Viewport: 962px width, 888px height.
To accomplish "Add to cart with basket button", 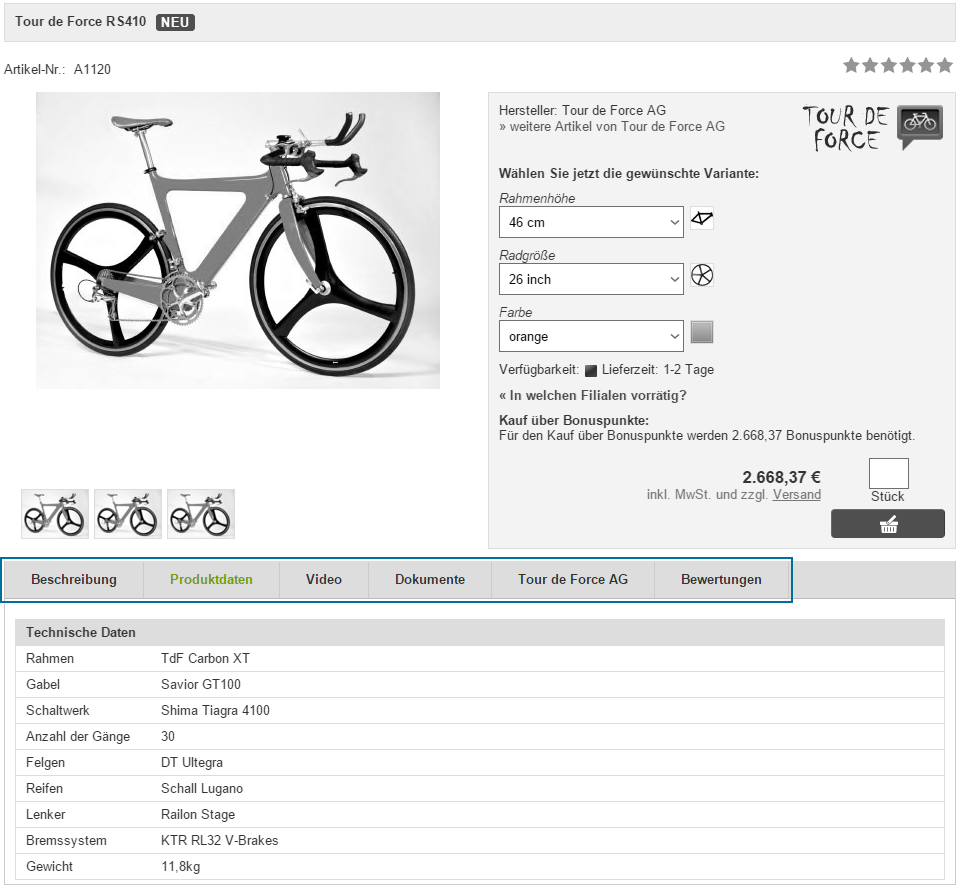I will click(888, 523).
